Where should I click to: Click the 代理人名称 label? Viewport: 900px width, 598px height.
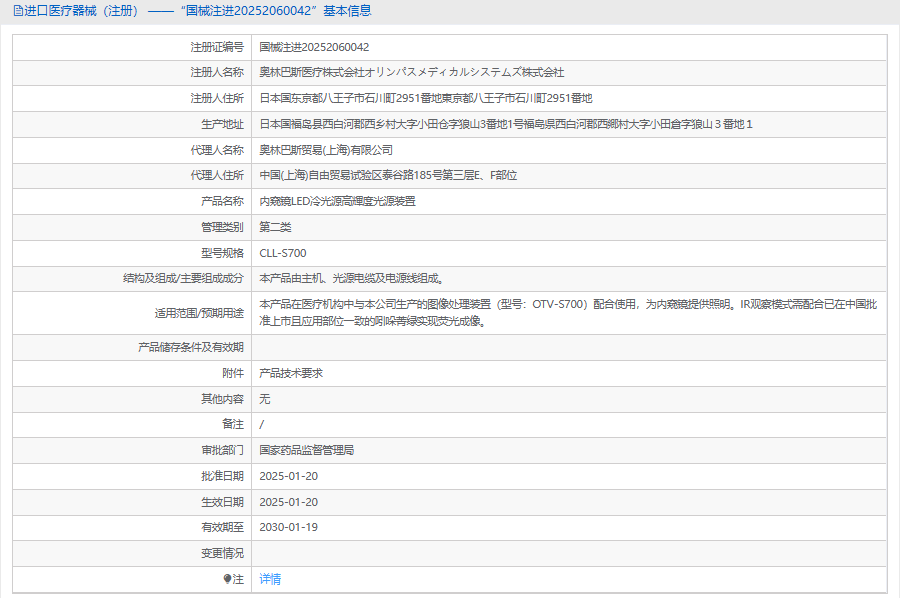click(x=217, y=150)
